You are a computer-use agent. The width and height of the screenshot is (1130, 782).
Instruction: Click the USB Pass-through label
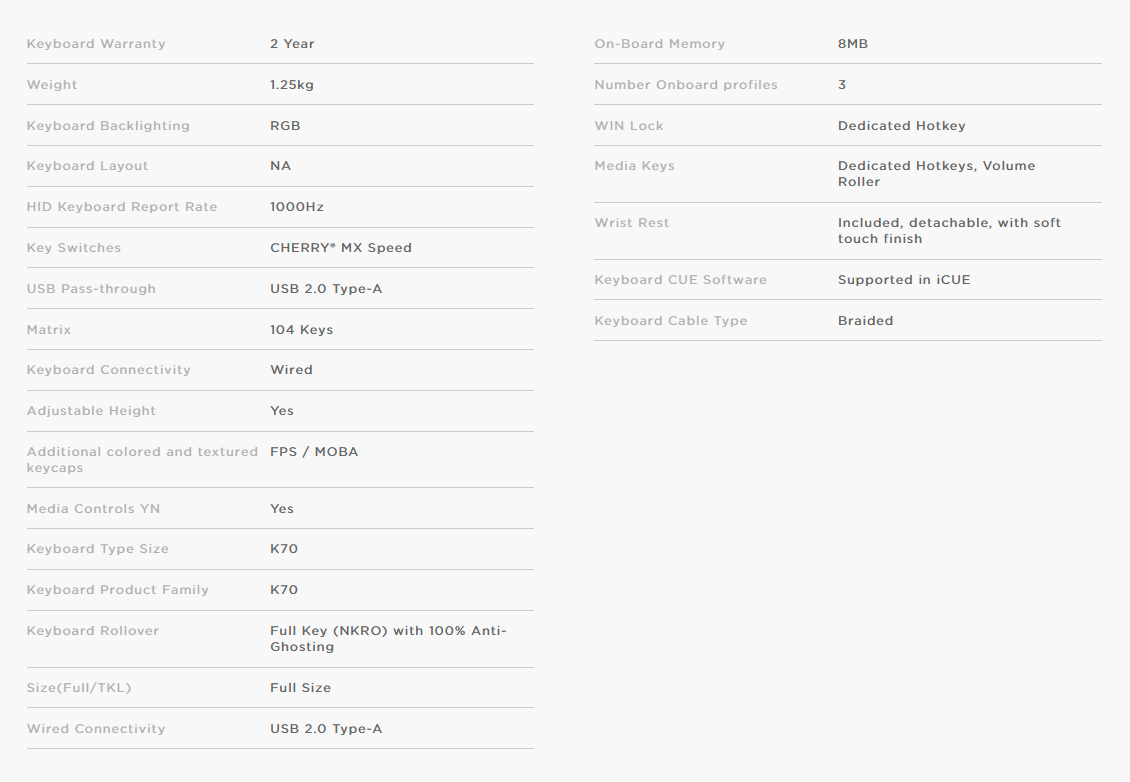(x=91, y=289)
